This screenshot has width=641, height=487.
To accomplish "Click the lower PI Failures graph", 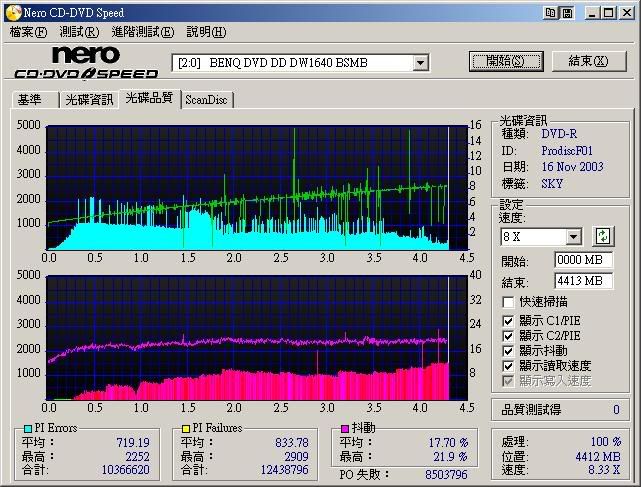I will click(x=257, y=338).
